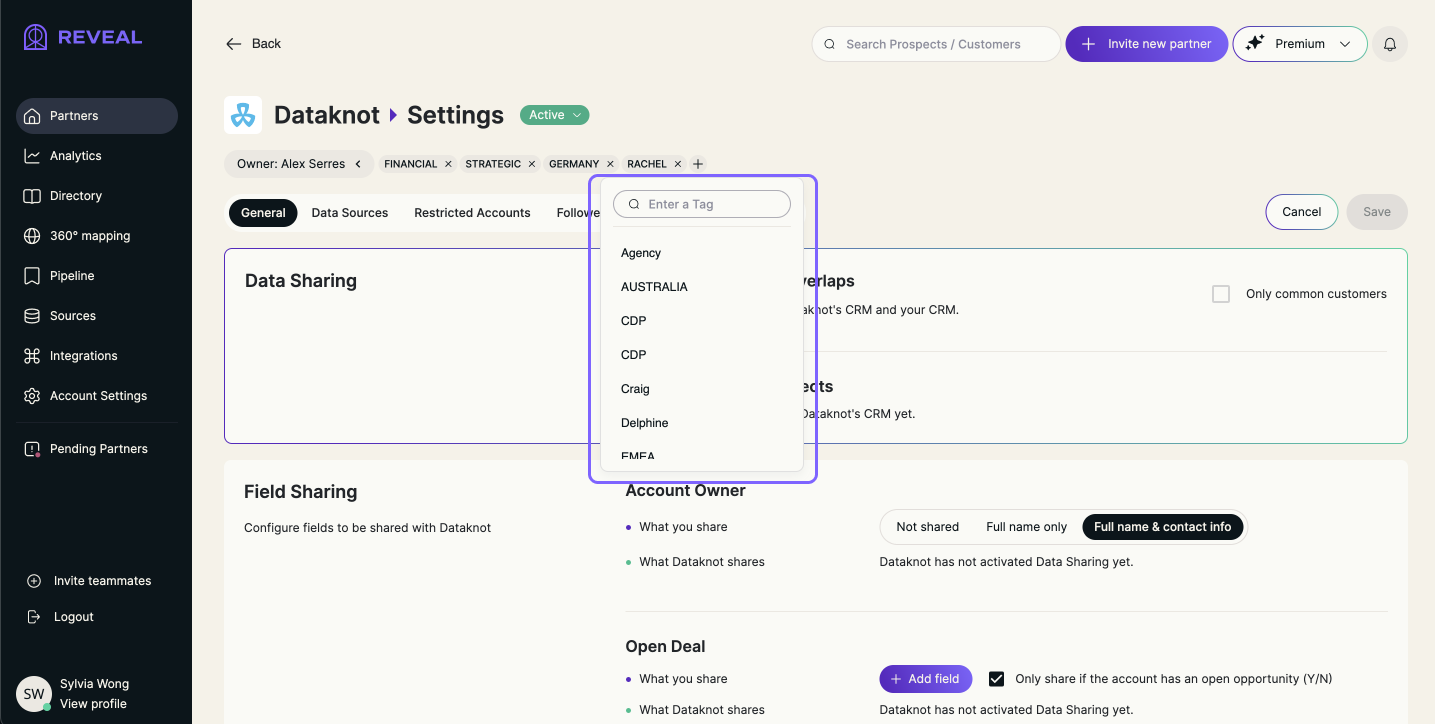Click the Field Sharing heading
This screenshot has height=724, width=1435.
click(300, 492)
